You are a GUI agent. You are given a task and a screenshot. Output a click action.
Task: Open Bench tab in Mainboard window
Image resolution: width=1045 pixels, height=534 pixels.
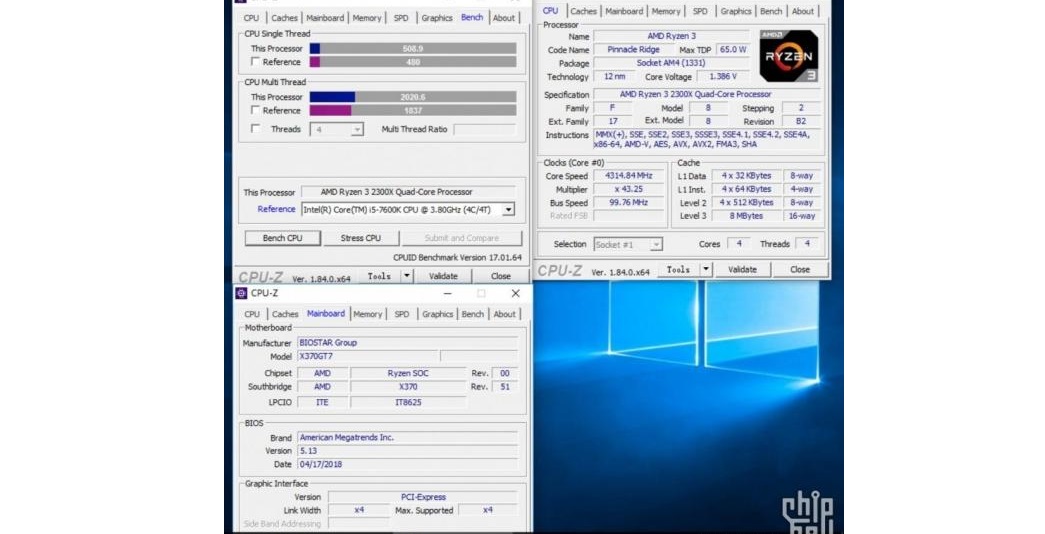pos(473,314)
